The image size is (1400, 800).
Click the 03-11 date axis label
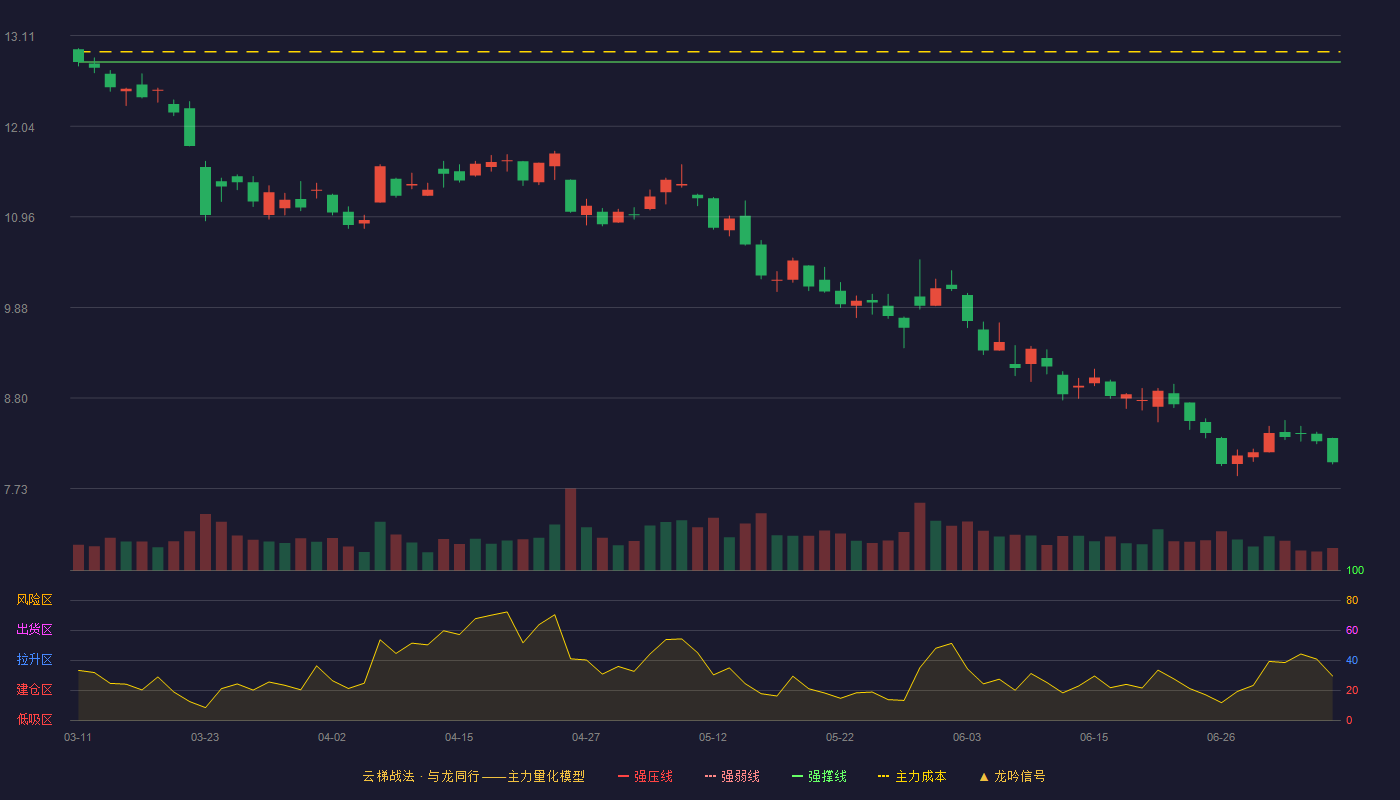[78, 737]
